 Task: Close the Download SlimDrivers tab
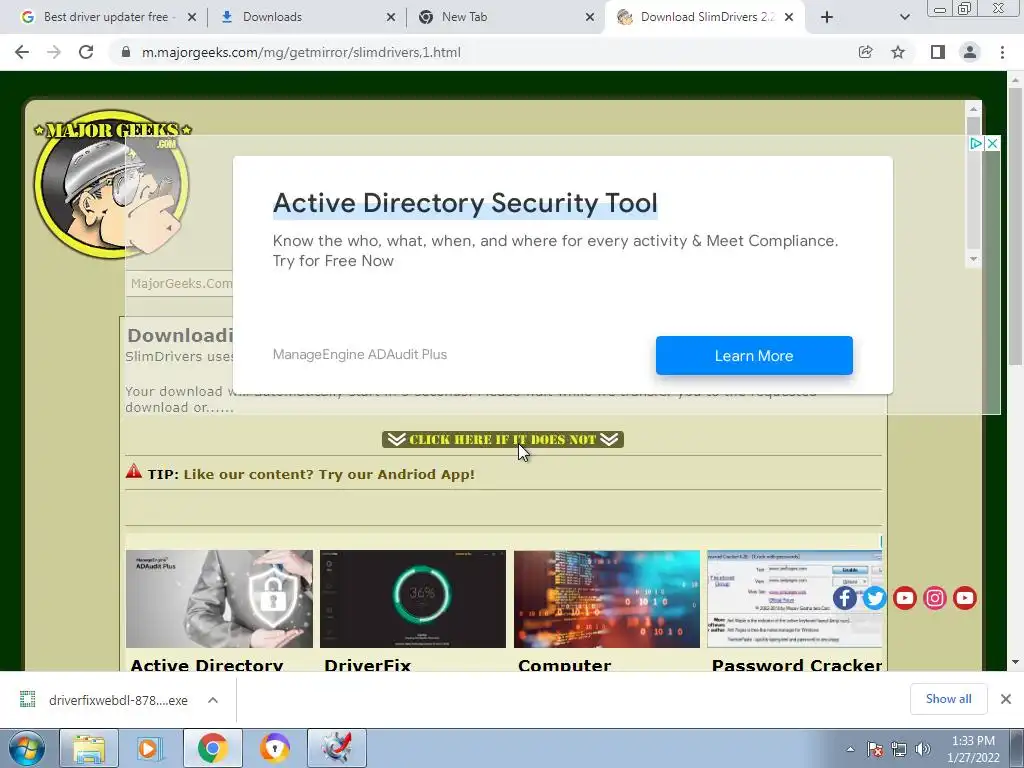coord(789,17)
